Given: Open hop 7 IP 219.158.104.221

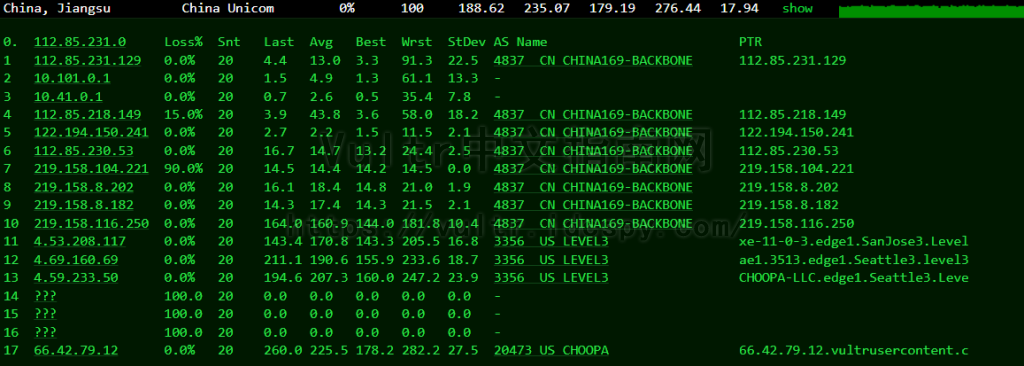Looking at the screenshot, I should (91, 169).
